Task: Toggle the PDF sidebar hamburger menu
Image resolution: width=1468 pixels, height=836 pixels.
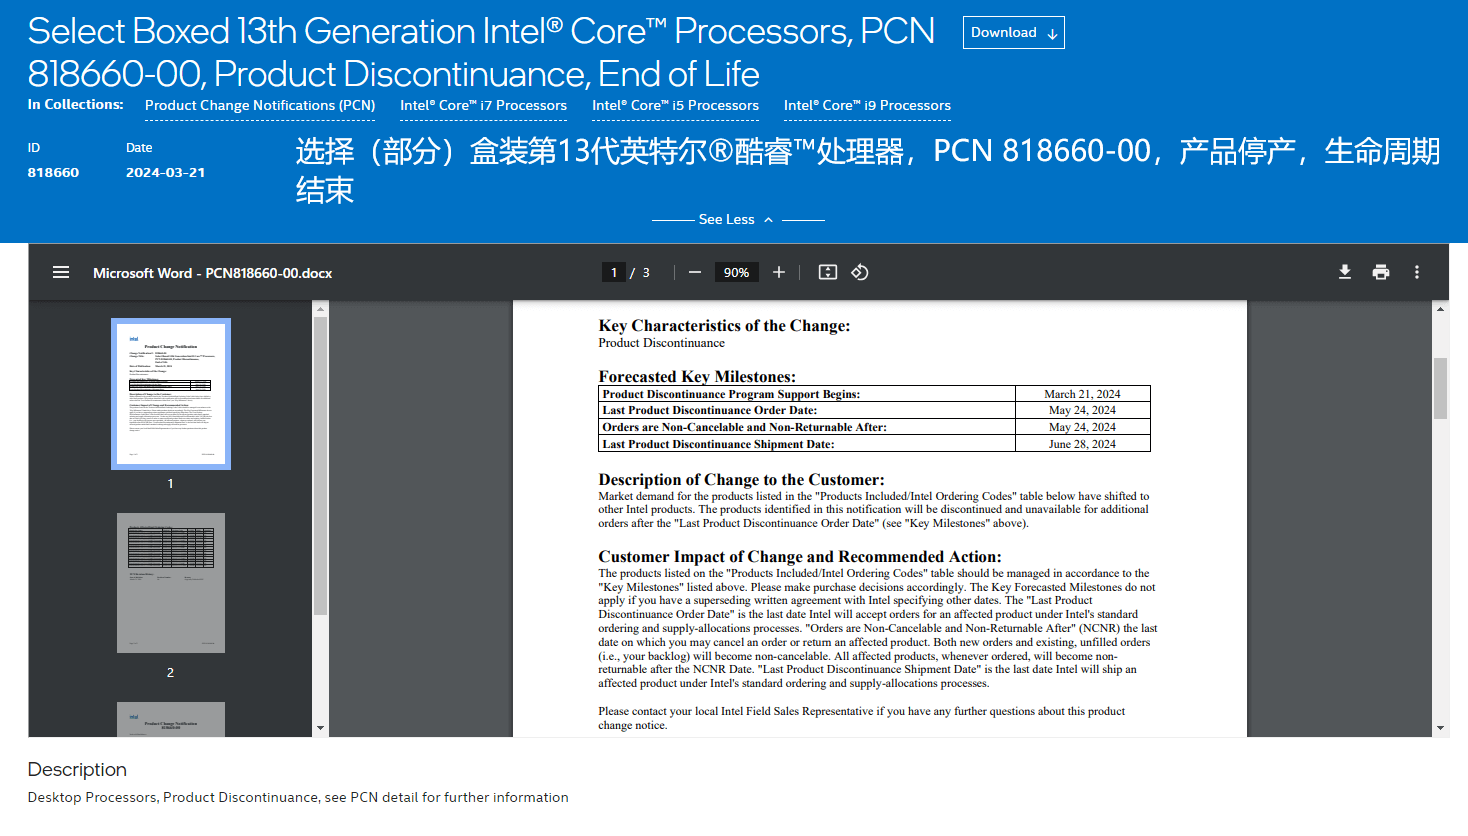Action: [x=61, y=272]
